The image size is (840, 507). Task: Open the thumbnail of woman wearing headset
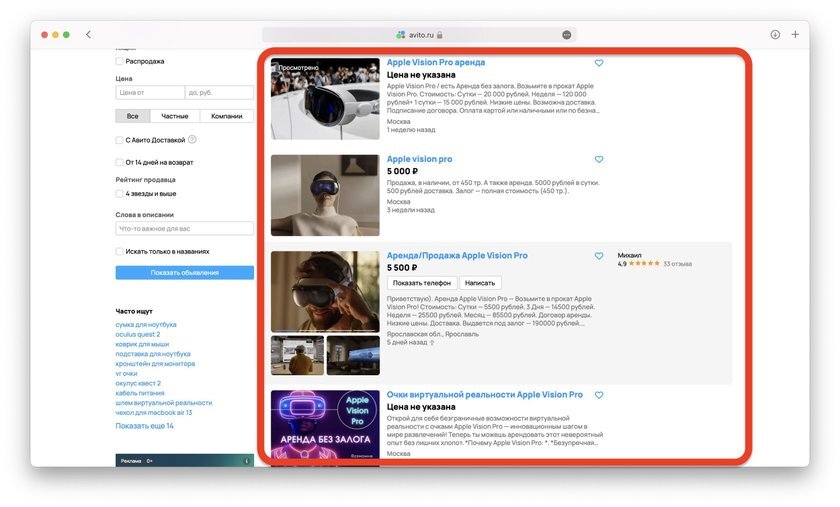pyautogui.click(x=325, y=195)
